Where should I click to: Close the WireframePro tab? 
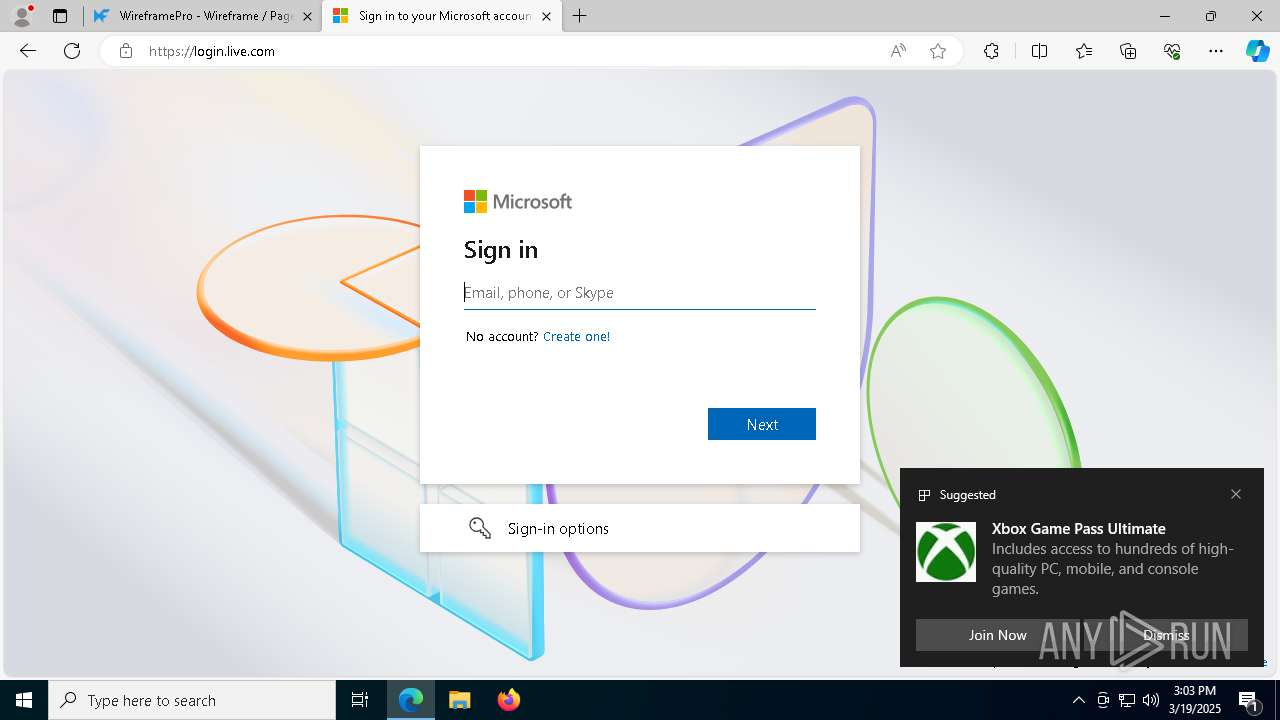(x=307, y=17)
